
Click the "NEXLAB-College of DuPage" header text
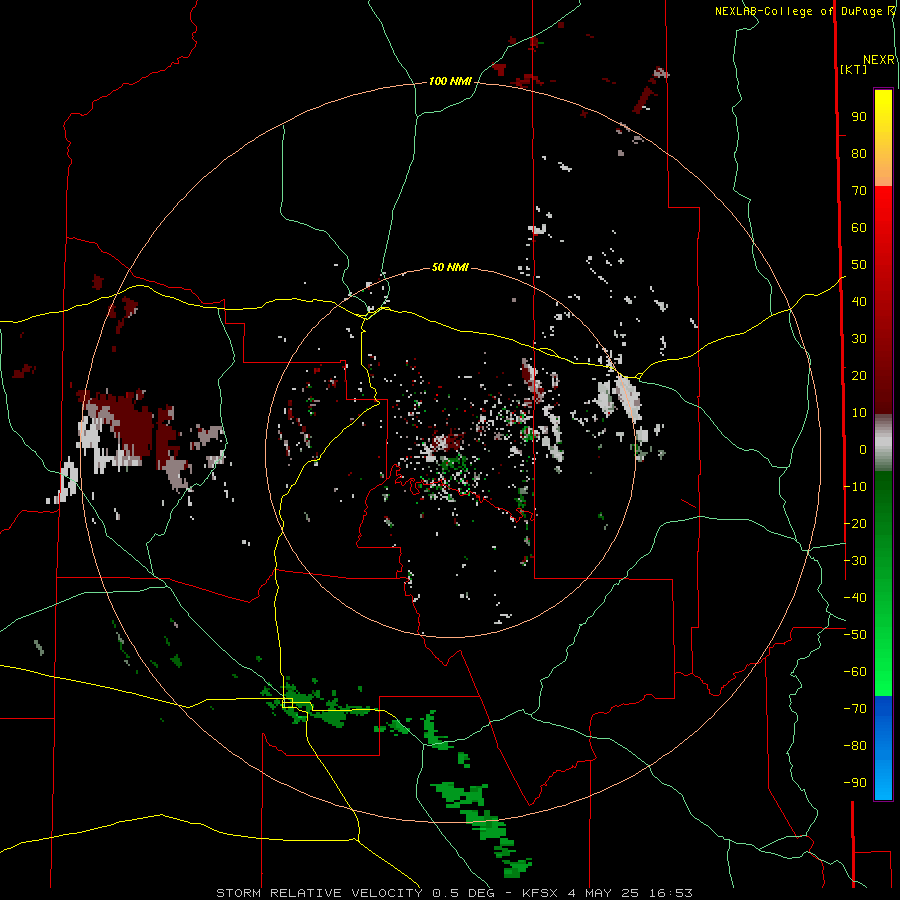point(798,11)
